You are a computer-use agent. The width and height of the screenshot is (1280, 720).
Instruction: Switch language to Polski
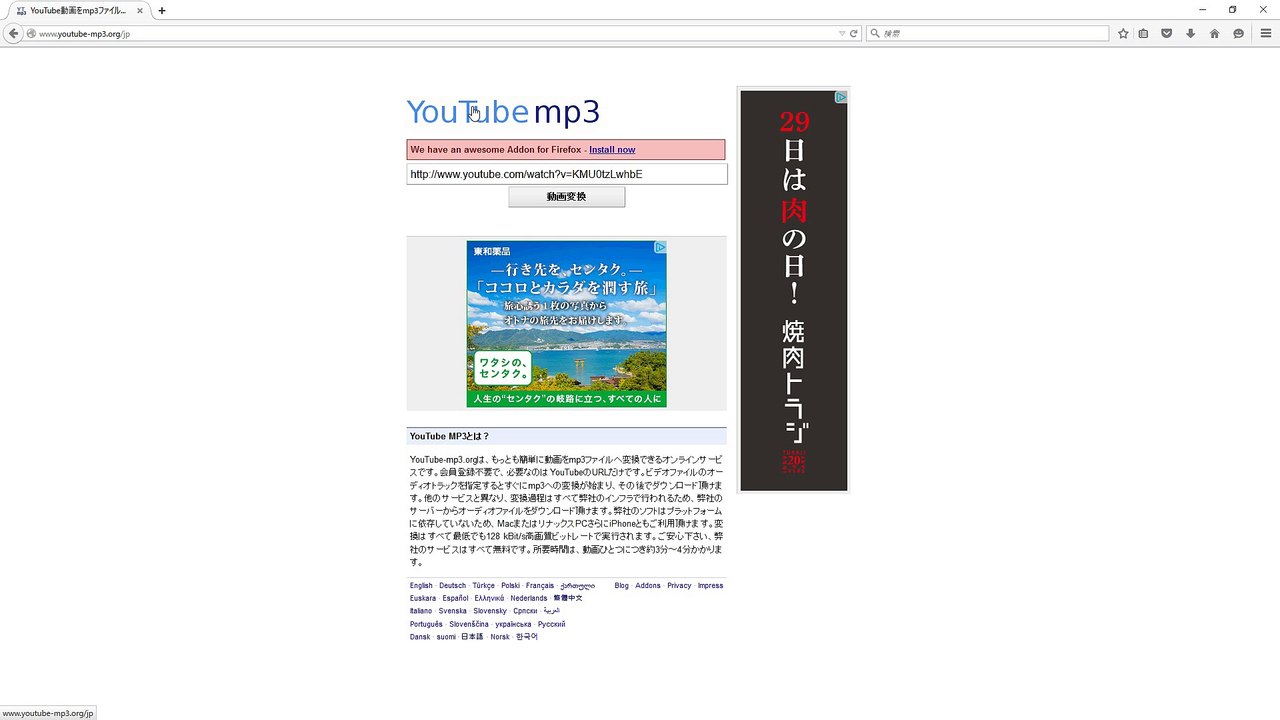(511, 586)
